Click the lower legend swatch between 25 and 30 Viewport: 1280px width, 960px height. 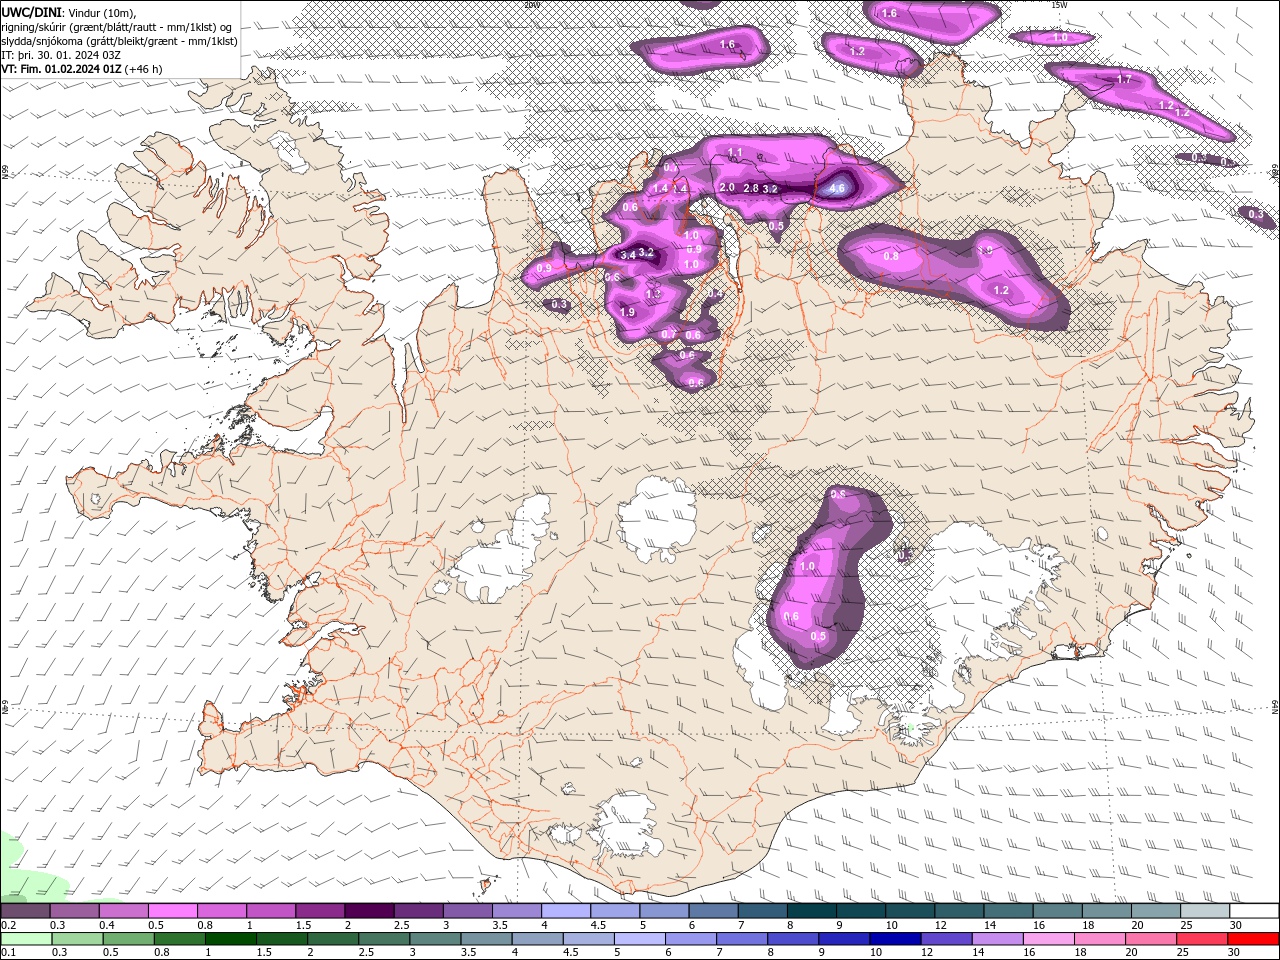tap(1203, 938)
